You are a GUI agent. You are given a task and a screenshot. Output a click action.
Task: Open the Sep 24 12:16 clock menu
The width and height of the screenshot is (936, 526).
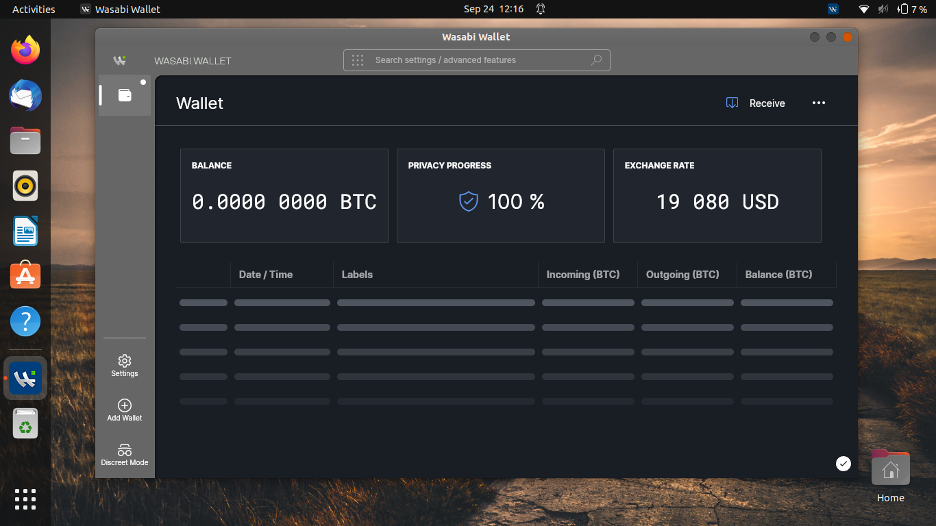click(x=493, y=9)
